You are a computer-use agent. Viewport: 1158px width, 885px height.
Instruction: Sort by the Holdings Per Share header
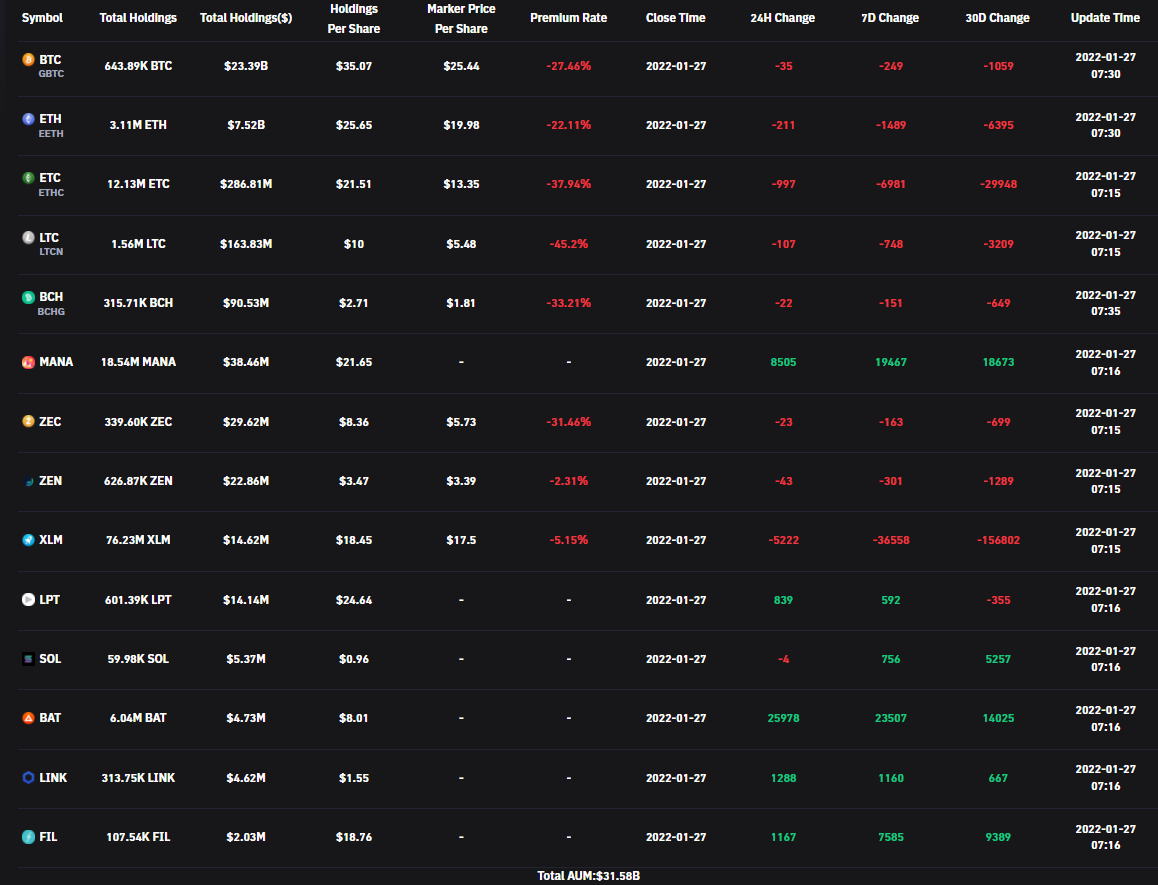pos(354,18)
